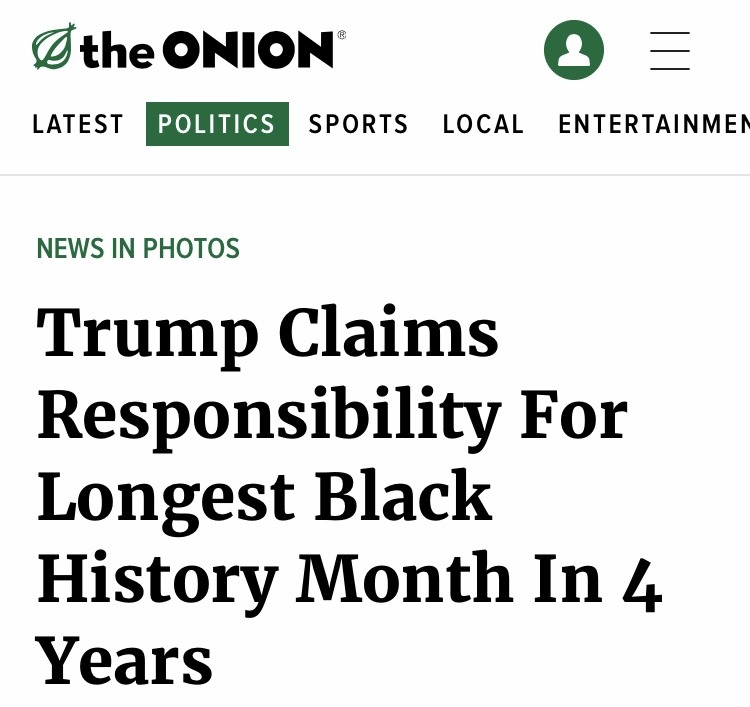The image size is (750, 707).
Task: Click the word Years ending the headline
Action: pos(124,660)
